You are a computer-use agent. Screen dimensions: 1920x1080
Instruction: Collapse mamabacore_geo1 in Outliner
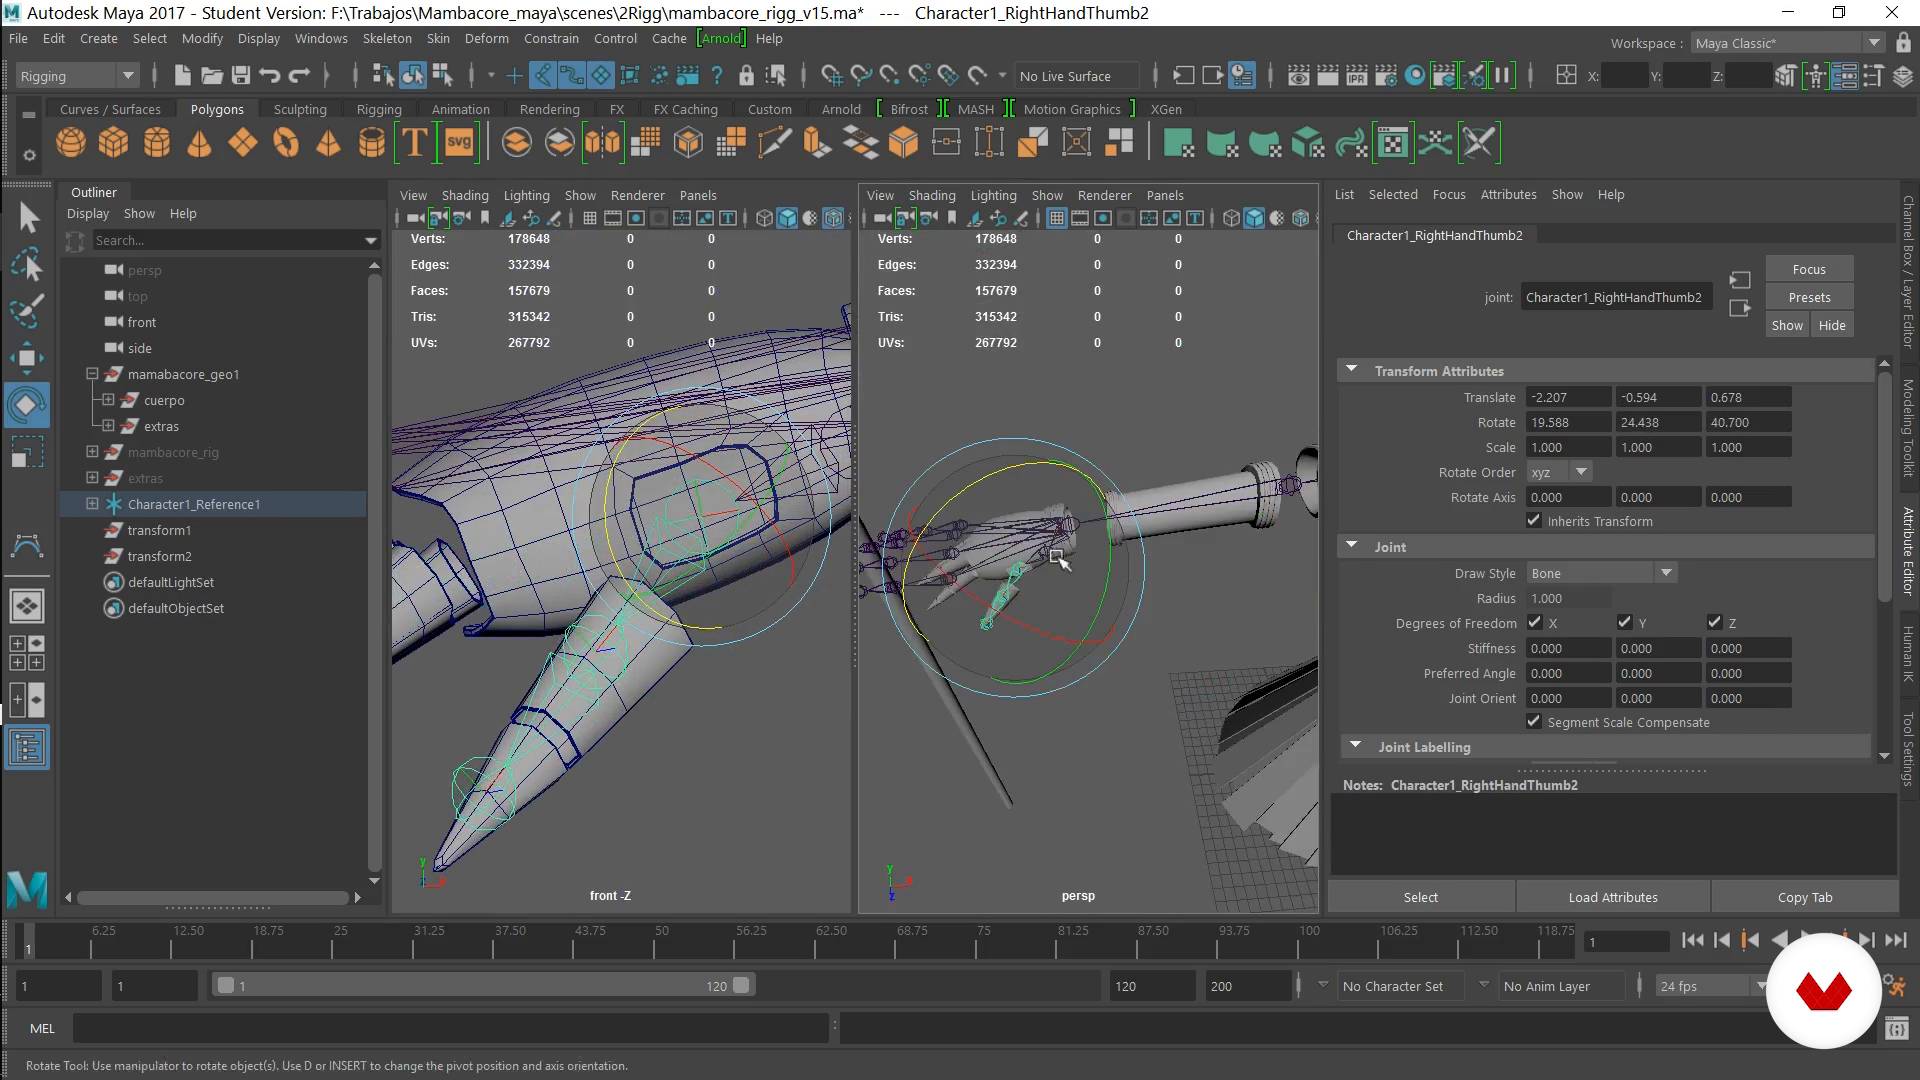pyautogui.click(x=92, y=373)
